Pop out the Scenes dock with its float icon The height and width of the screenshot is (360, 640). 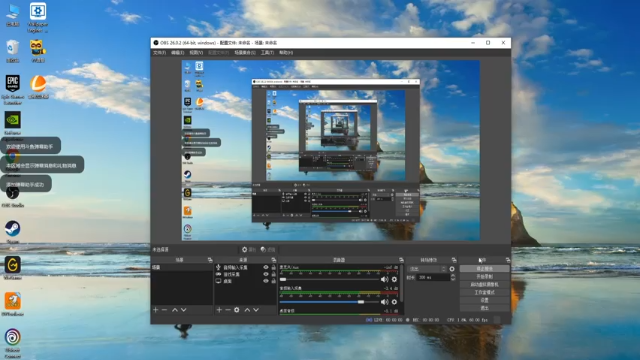click(x=210, y=260)
